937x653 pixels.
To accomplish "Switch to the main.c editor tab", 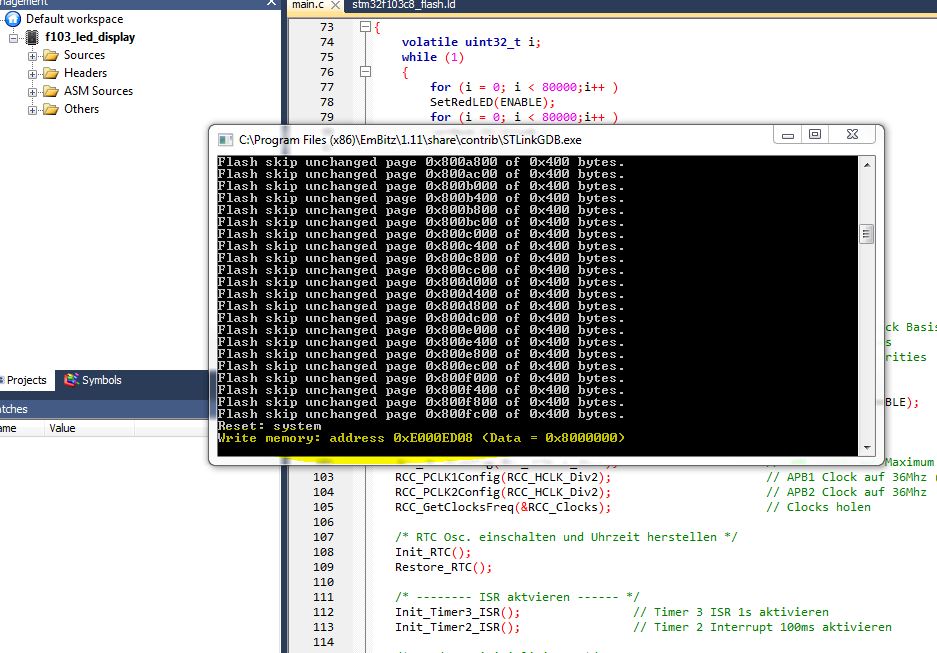I will pyautogui.click(x=308, y=5).
